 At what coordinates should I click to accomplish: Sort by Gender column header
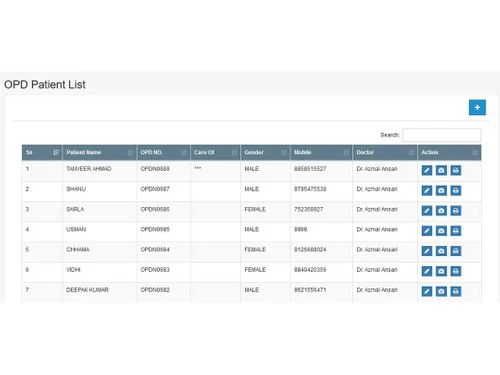coord(265,152)
